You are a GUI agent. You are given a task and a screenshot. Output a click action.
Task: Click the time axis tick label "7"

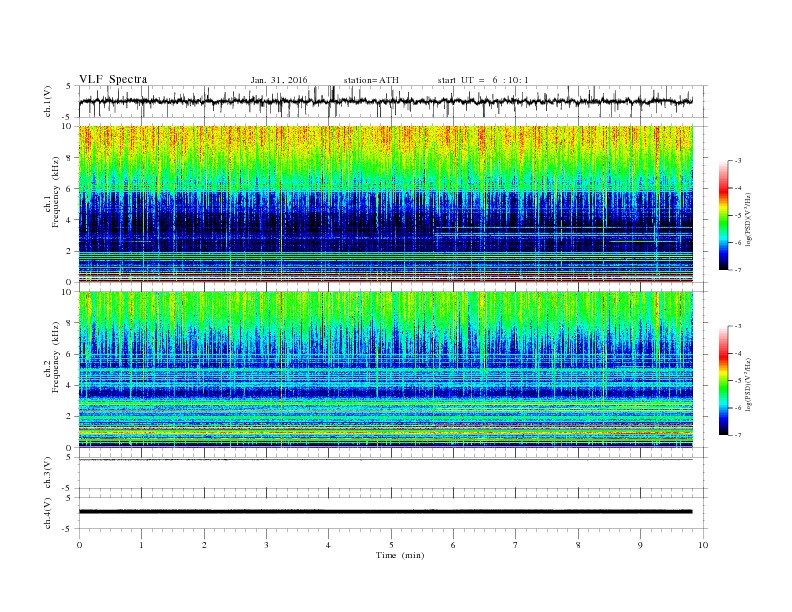point(516,545)
